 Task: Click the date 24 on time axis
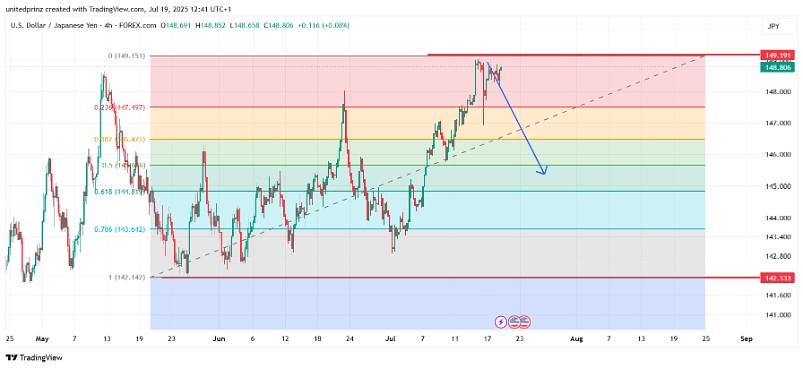click(350, 338)
